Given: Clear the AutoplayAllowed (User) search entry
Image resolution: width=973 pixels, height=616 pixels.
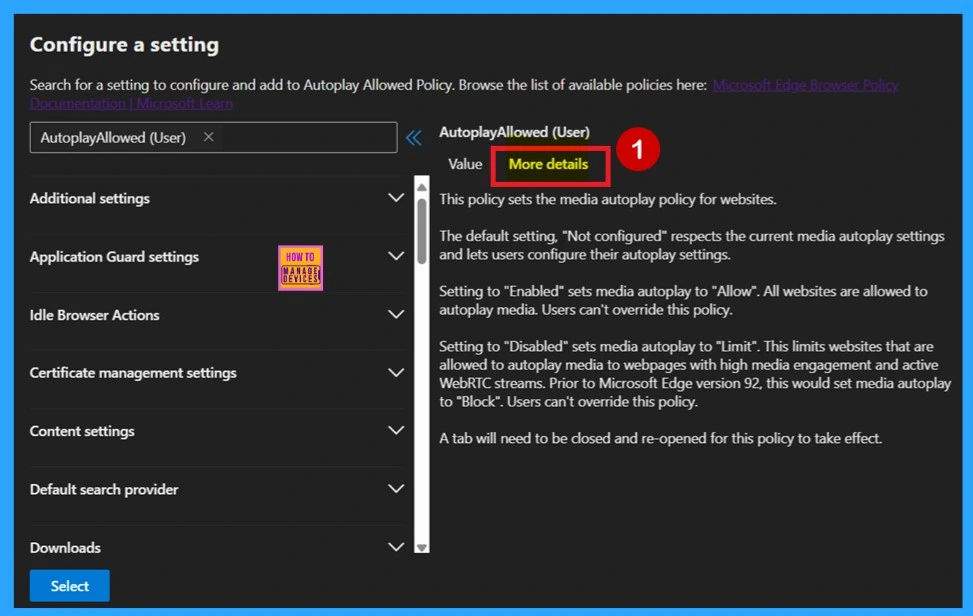Looking at the screenshot, I should (208, 137).
